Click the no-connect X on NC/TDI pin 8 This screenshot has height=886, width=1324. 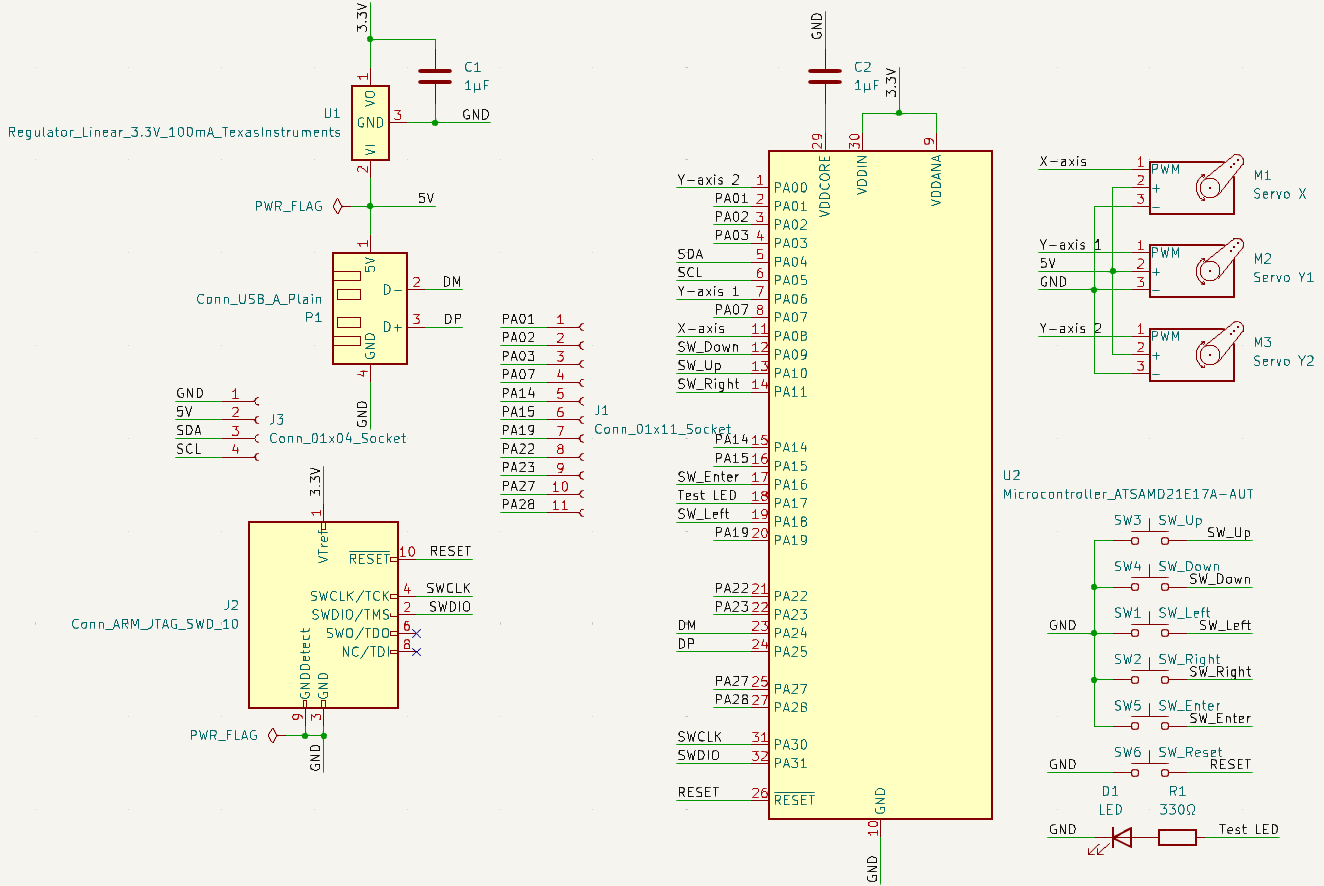(x=416, y=652)
